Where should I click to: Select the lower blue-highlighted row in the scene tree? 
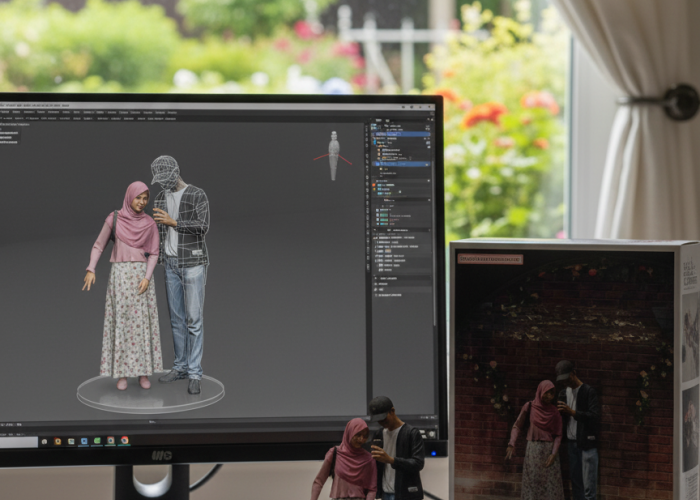click(x=401, y=164)
